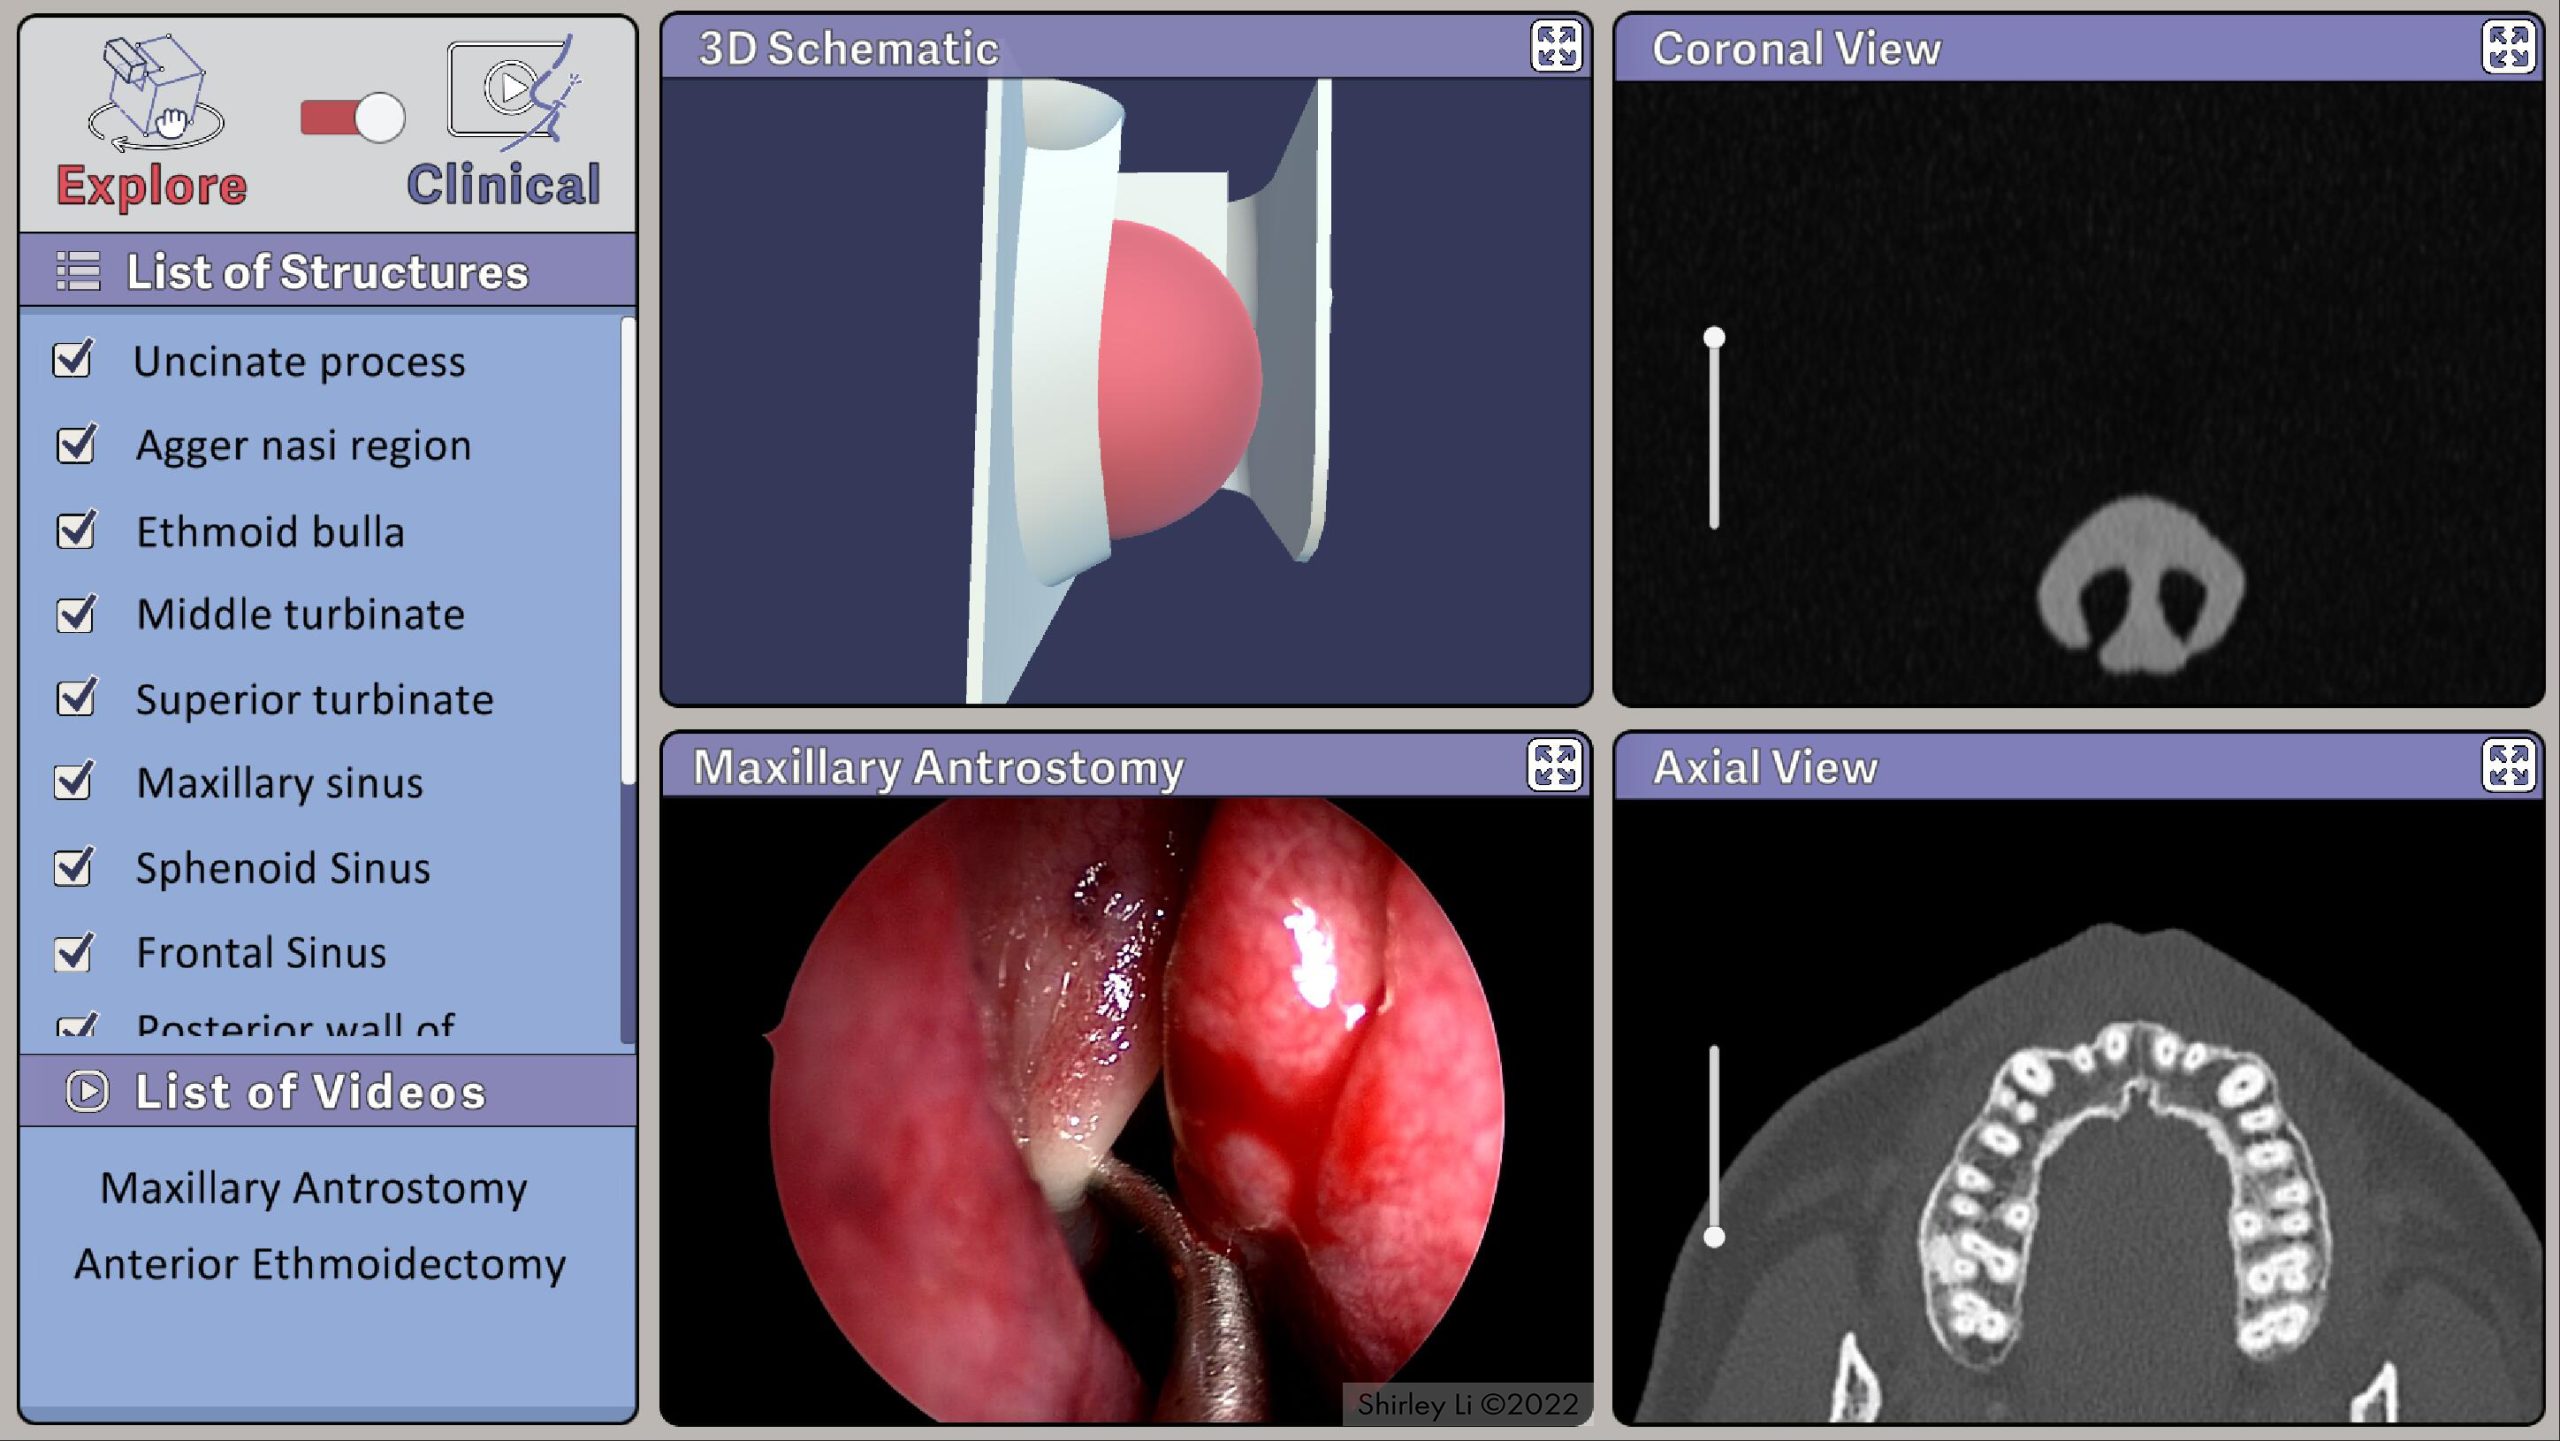Toggle the Explore/Clinical mode switch
The image size is (2560, 1441).
[353, 118]
